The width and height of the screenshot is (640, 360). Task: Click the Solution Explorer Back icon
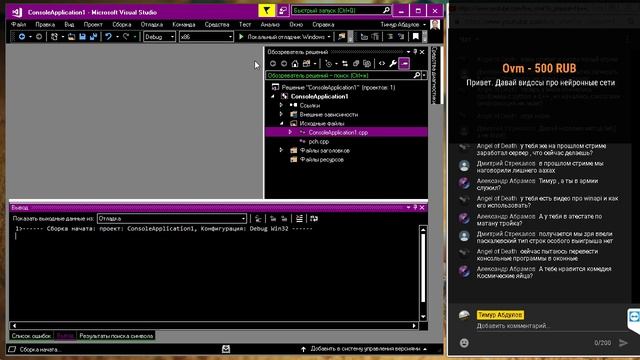click(273, 64)
